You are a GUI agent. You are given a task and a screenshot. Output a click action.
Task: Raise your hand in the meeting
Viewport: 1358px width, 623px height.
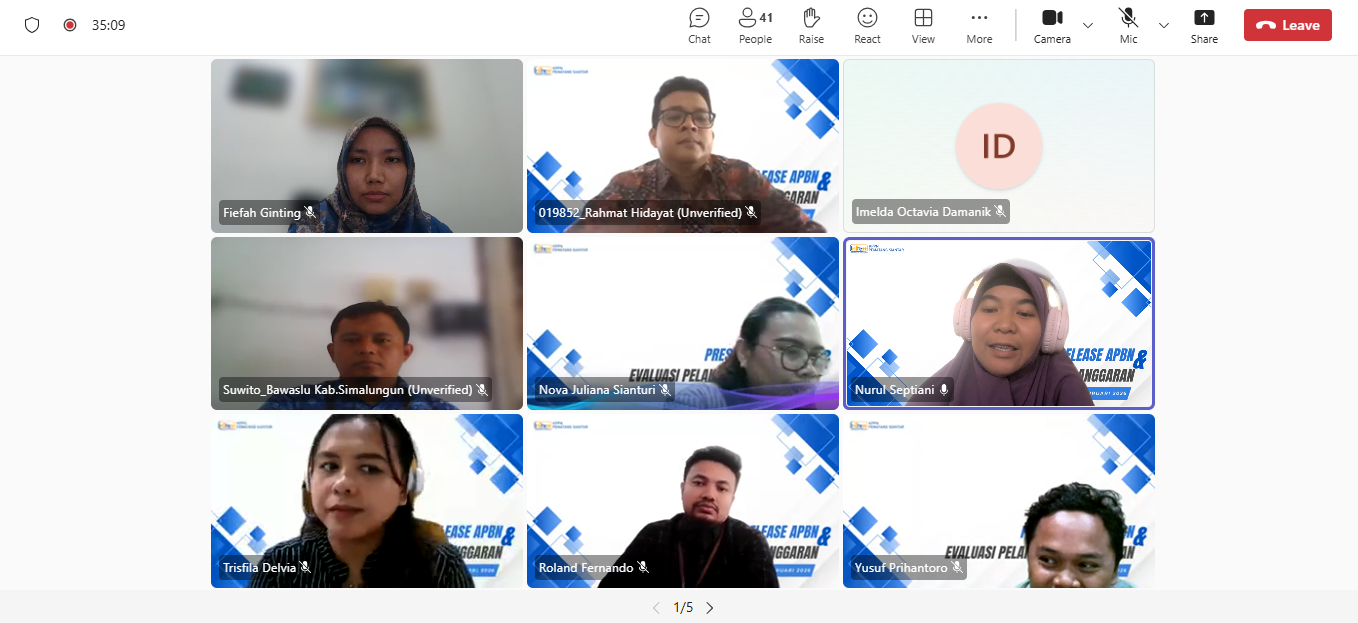click(x=811, y=25)
